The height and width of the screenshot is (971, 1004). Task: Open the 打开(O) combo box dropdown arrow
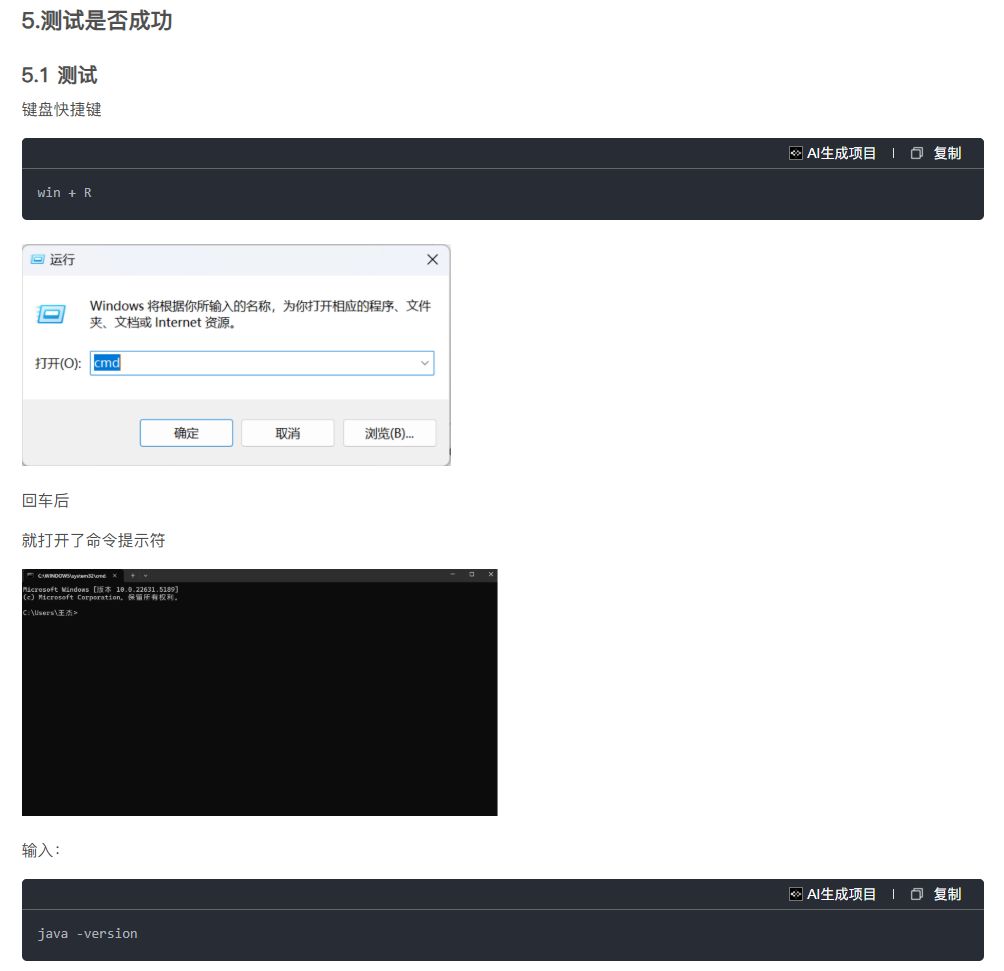click(x=425, y=363)
